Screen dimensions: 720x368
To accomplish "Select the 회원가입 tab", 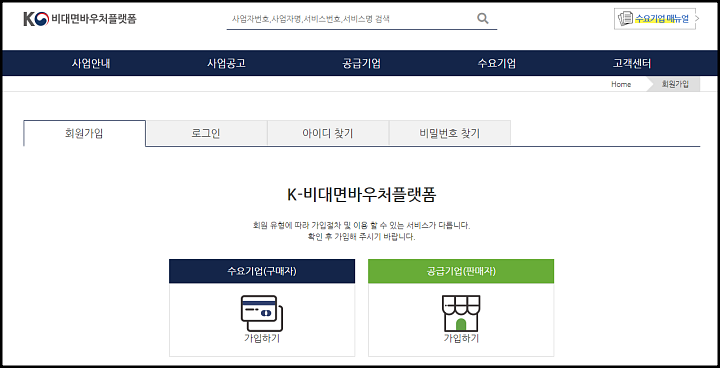I will pyautogui.click(x=84, y=134).
